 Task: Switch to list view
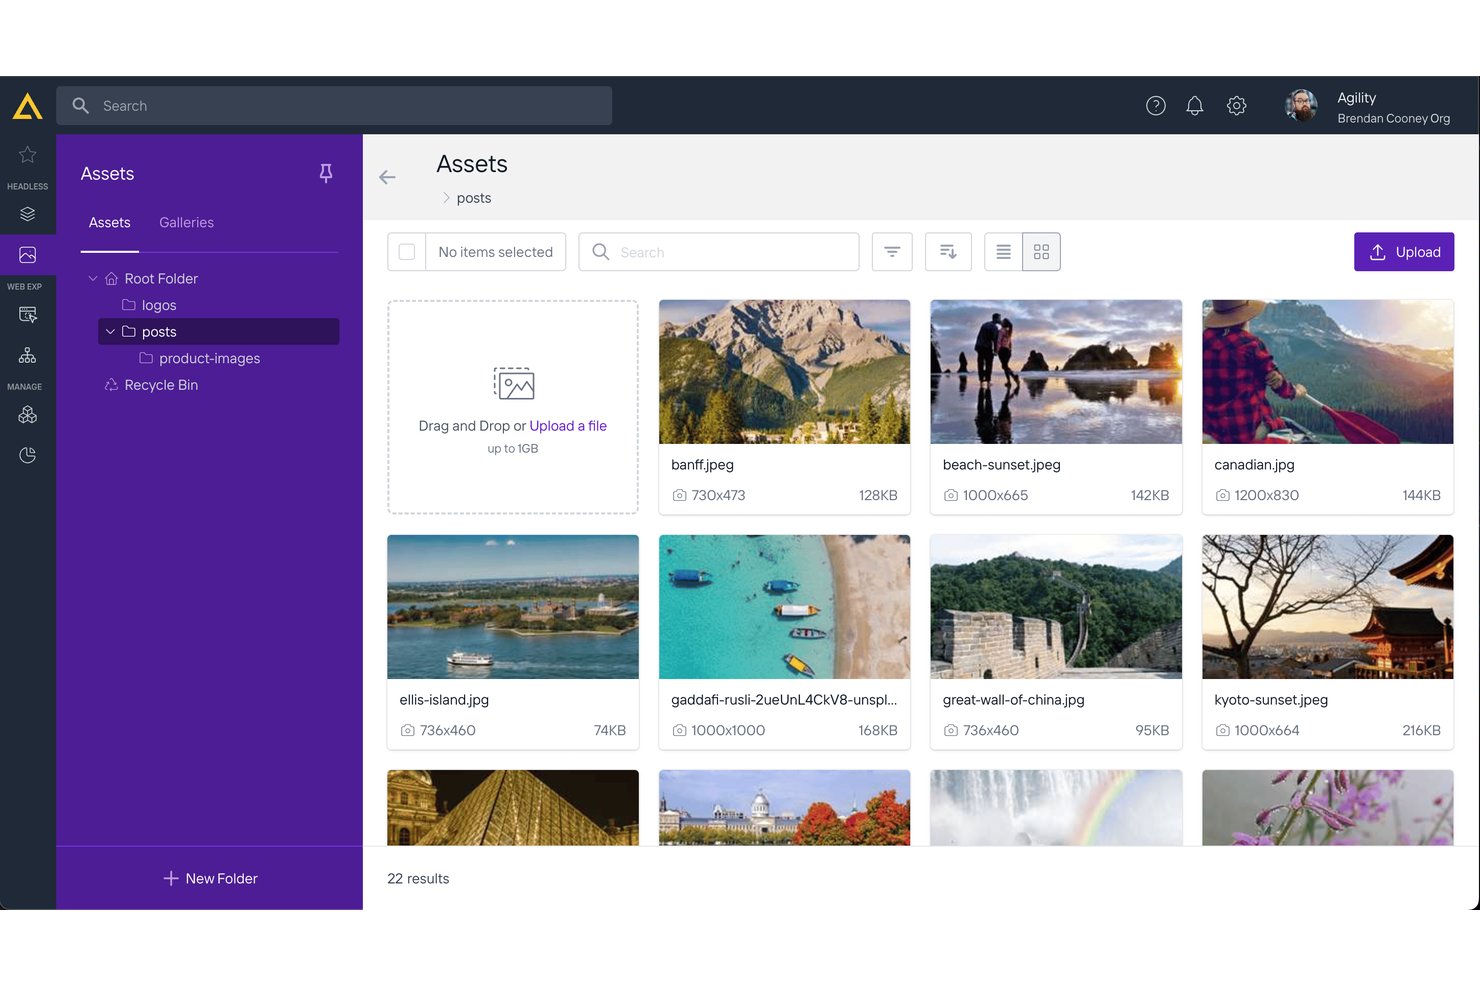1004,252
